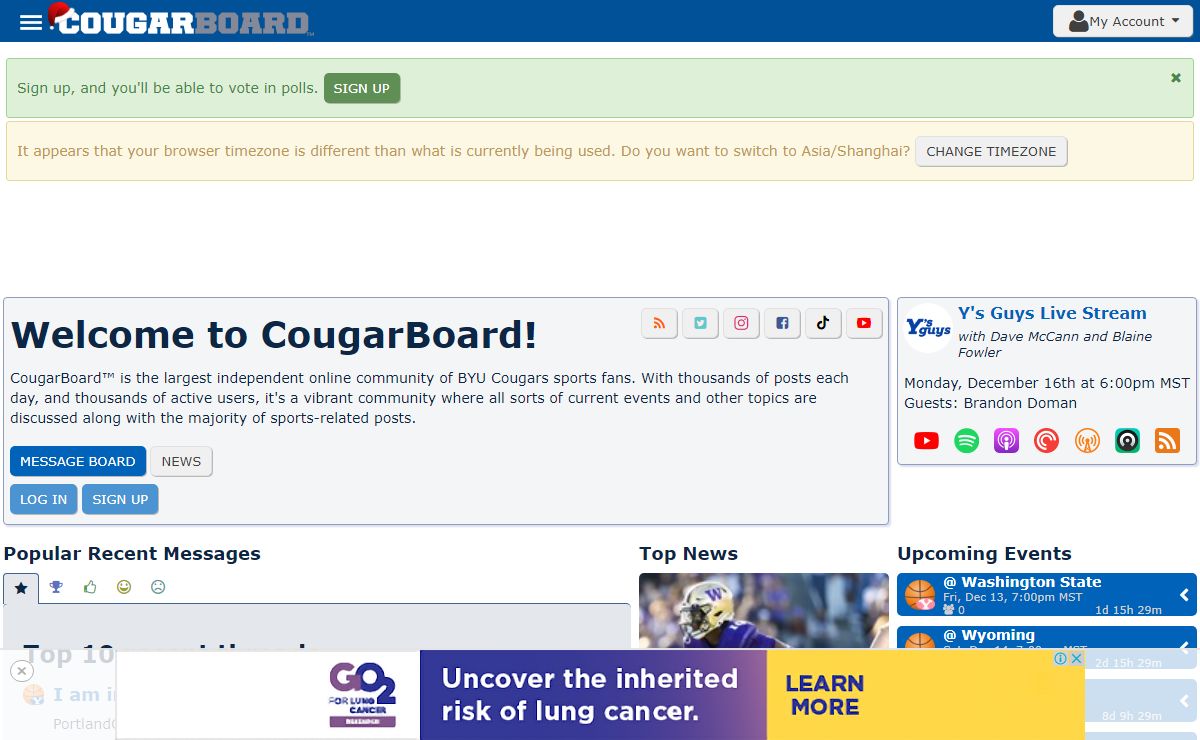Open the CougarBoard YouTube icon in welcome panel
1200x740 pixels.
pos(864,323)
